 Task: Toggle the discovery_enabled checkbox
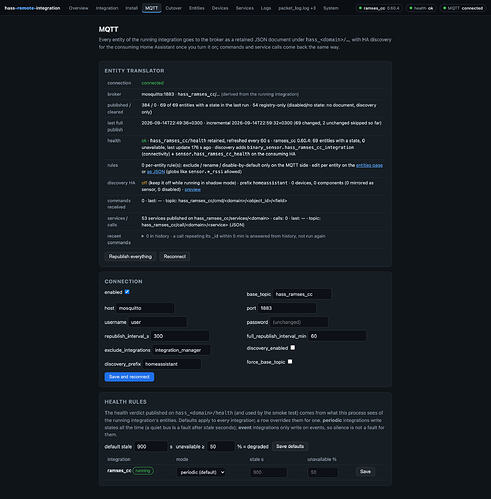pos(292,348)
